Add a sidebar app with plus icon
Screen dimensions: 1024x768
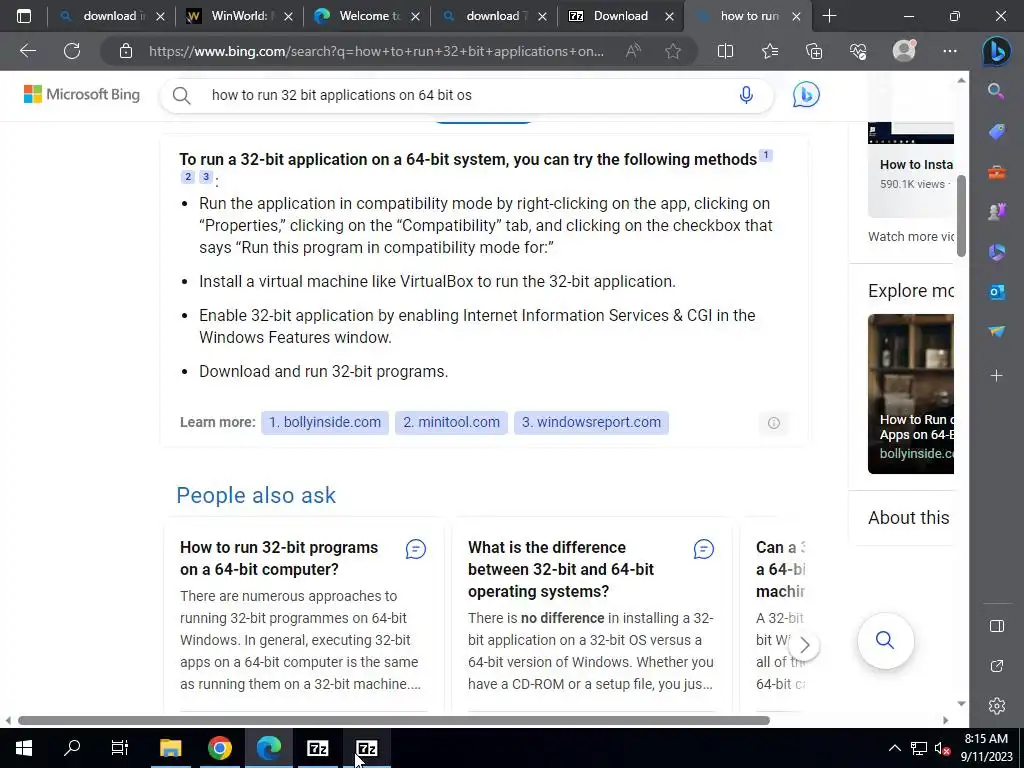pos(996,376)
